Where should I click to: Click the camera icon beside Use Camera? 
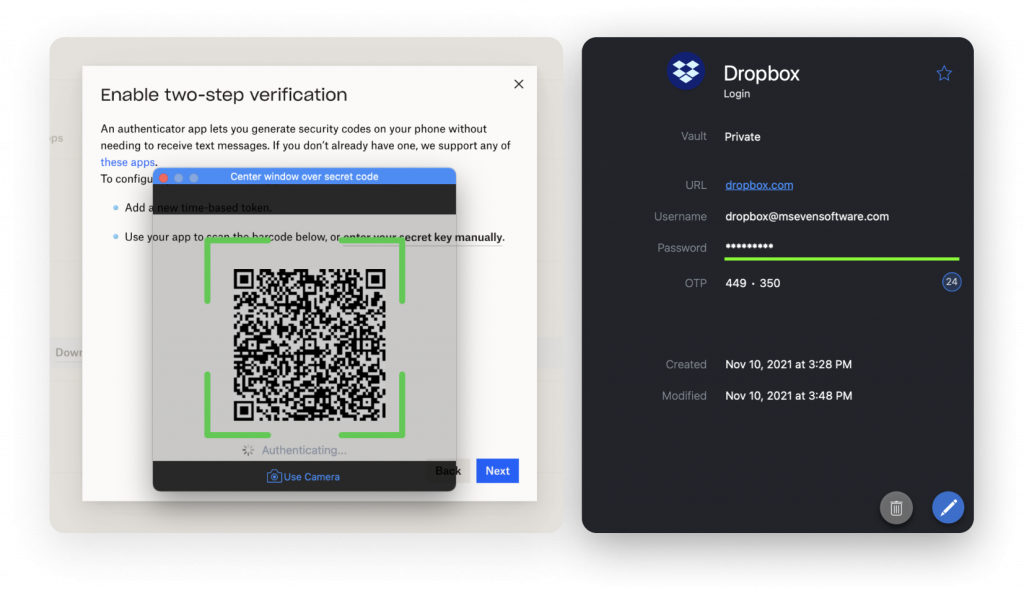(x=273, y=477)
